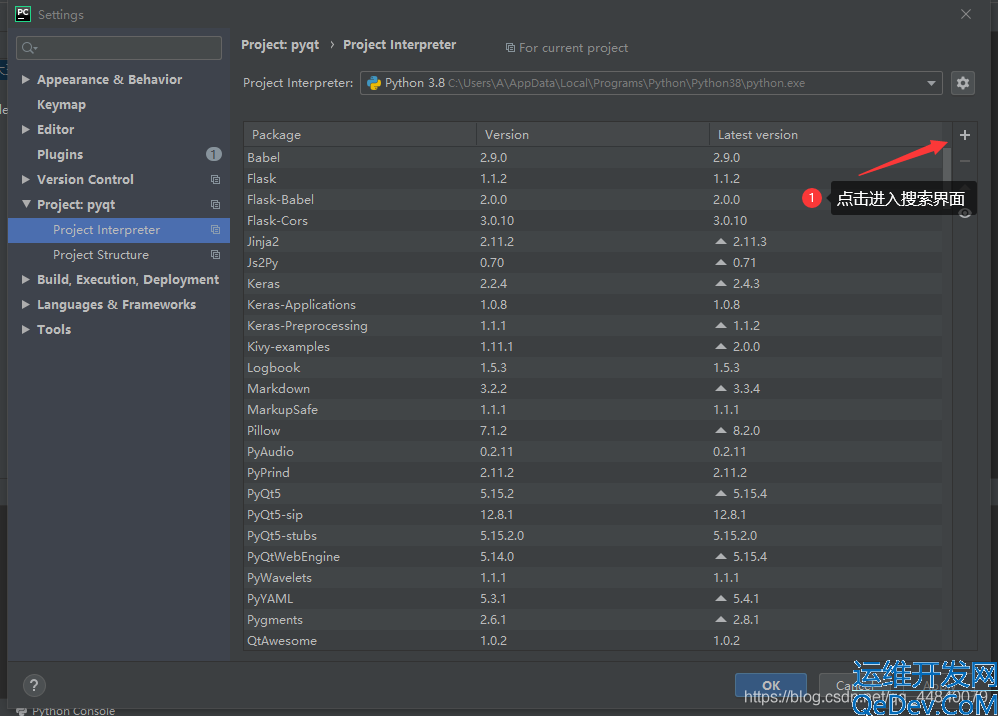Viewport: 998px width, 716px height.
Task: Click the For current project icon
Action: coord(510,48)
